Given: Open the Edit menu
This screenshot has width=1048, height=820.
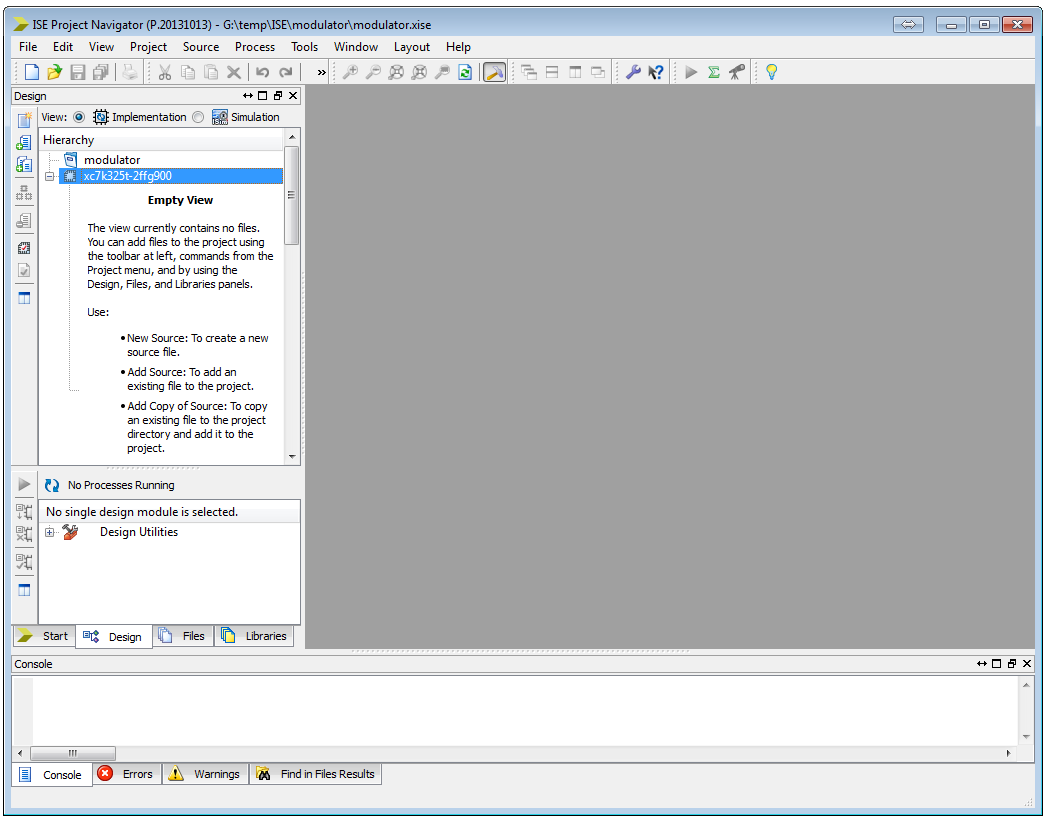Looking at the screenshot, I should (x=63, y=47).
